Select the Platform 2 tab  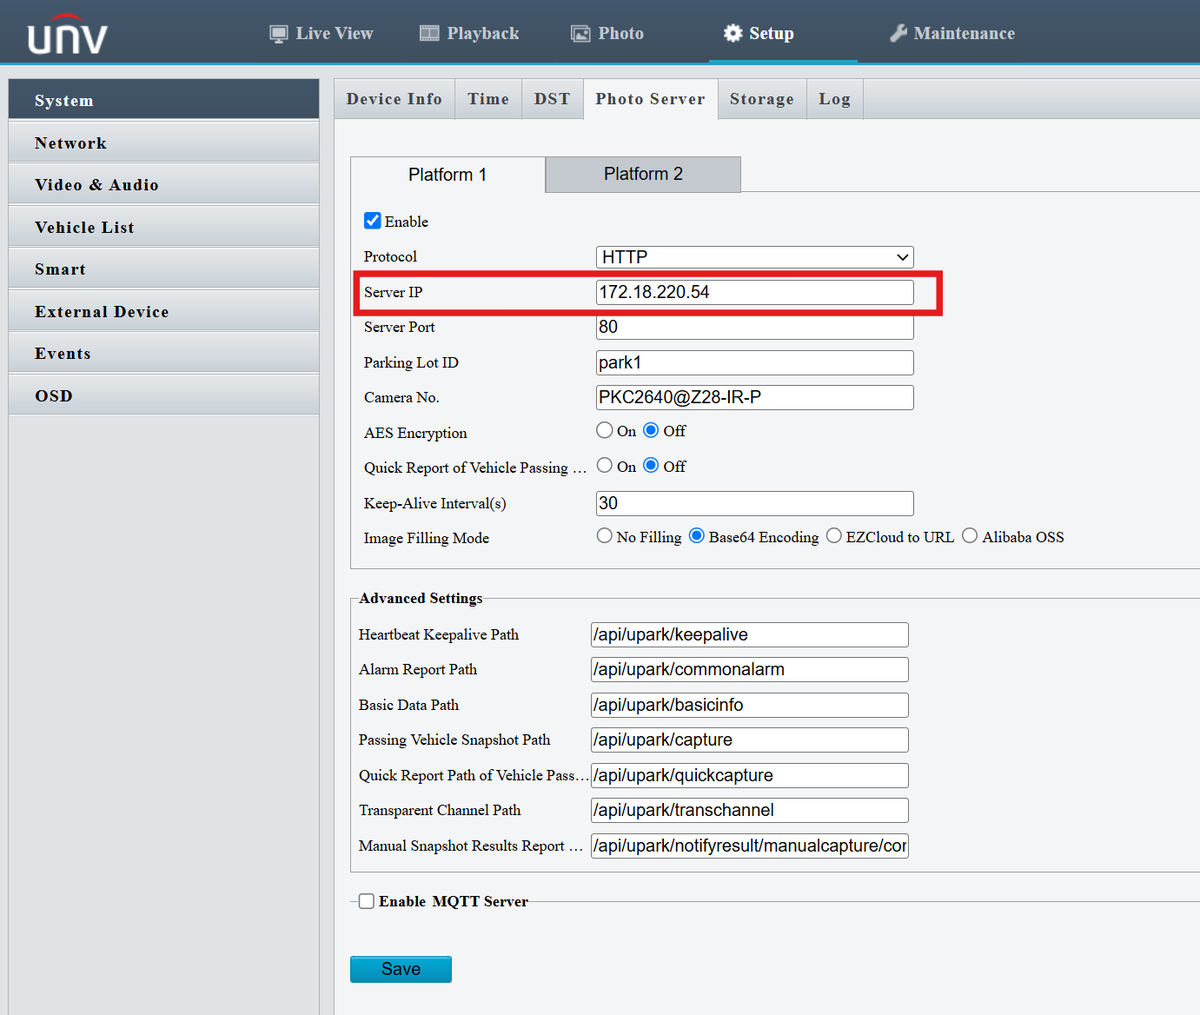tap(643, 174)
